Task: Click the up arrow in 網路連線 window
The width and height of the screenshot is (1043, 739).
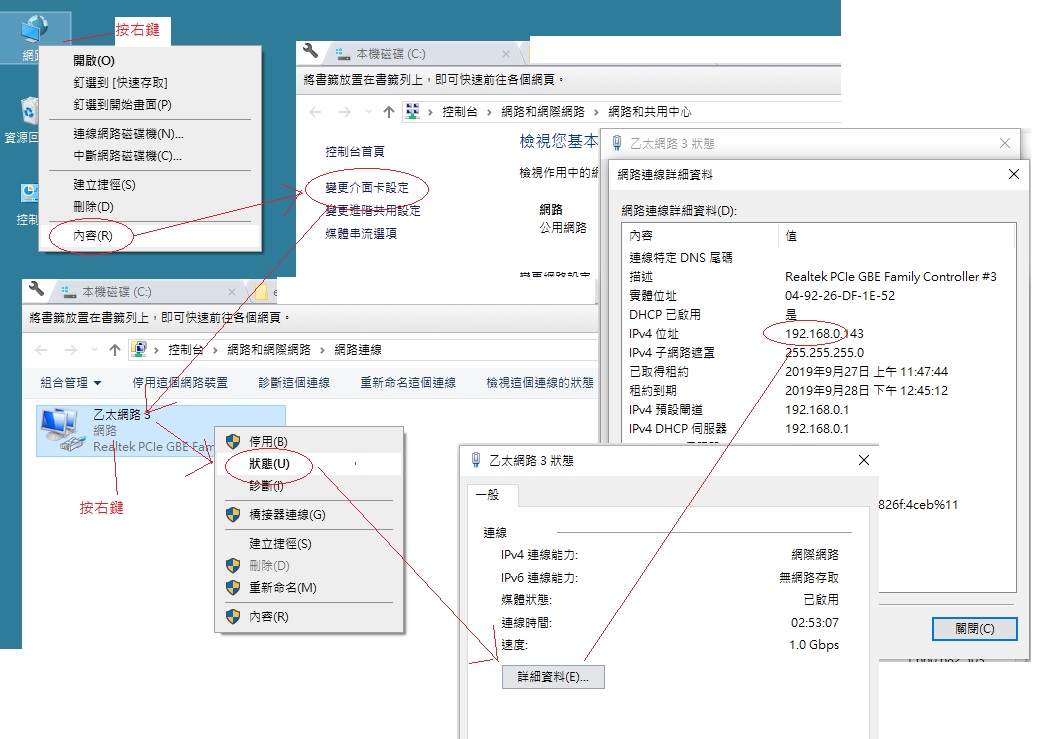Action: pos(115,350)
